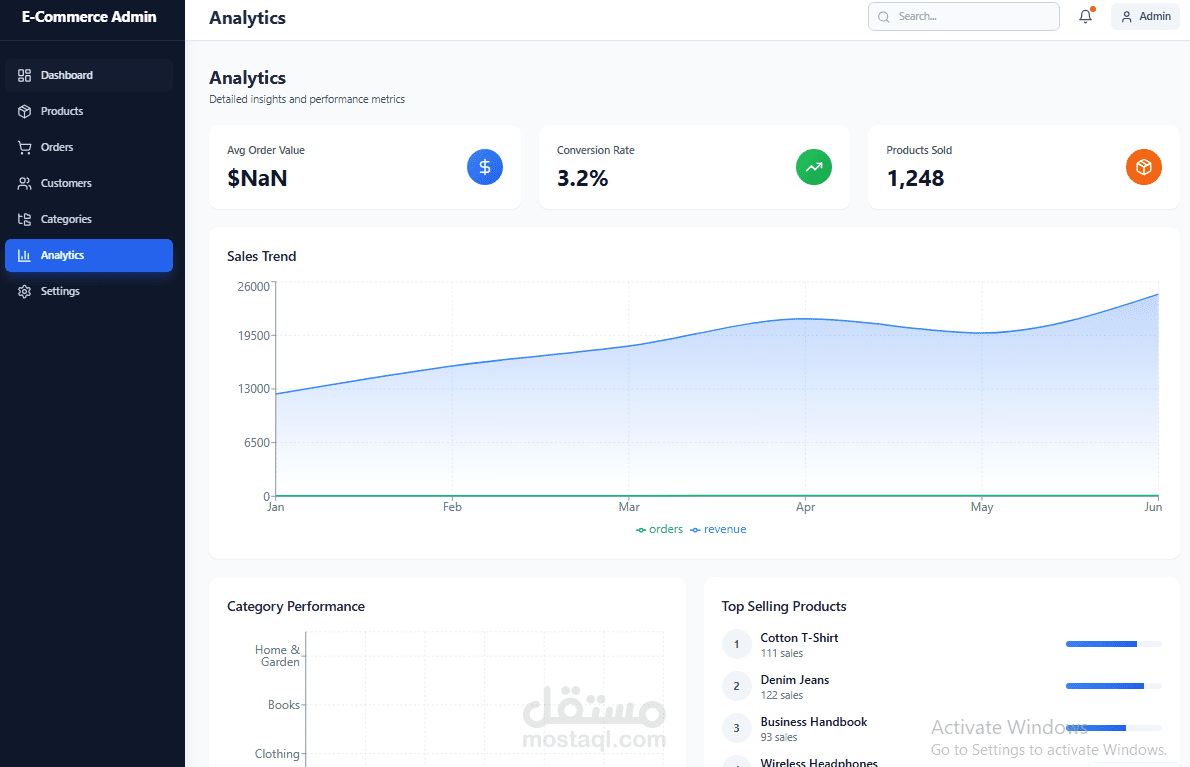
Task: Click the Orders shopping cart icon
Action: coord(24,147)
